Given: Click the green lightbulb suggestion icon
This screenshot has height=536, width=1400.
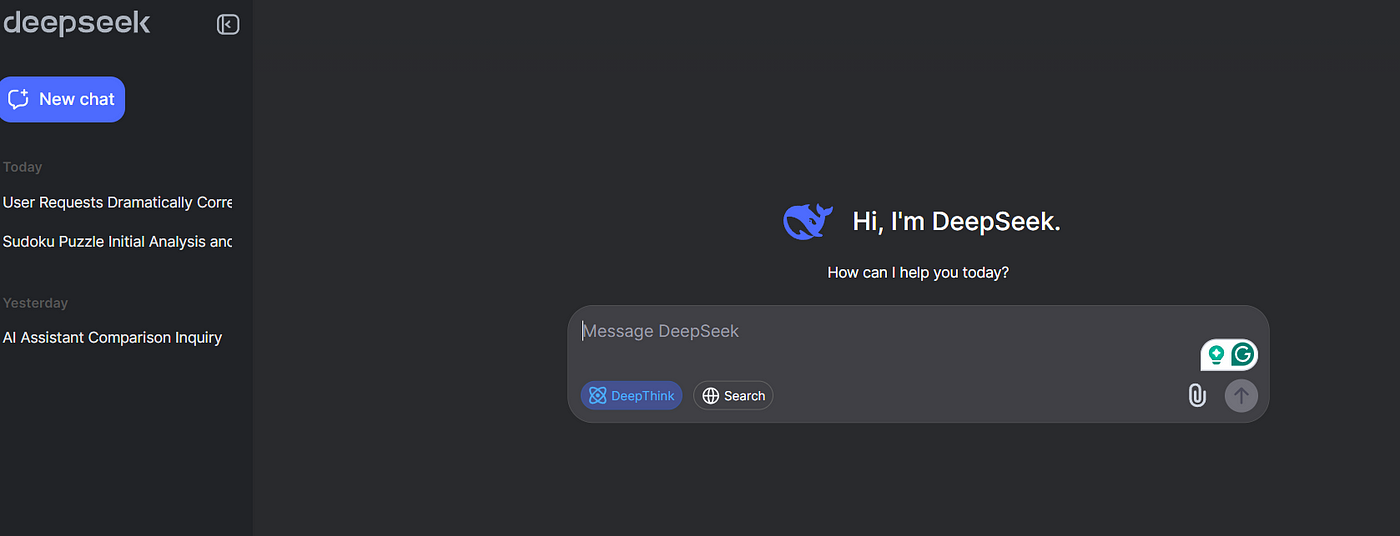Looking at the screenshot, I should coord(1216,354).
